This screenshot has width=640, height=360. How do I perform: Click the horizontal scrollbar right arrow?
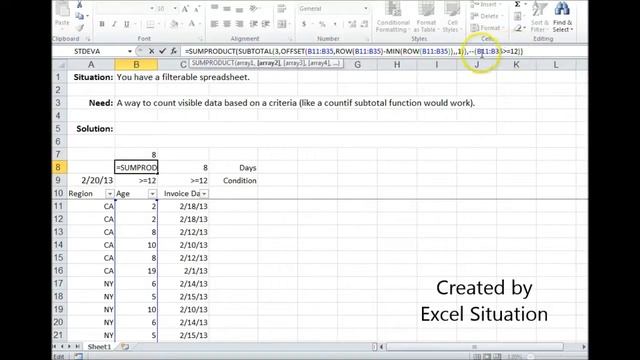click(x=584, y=347)
